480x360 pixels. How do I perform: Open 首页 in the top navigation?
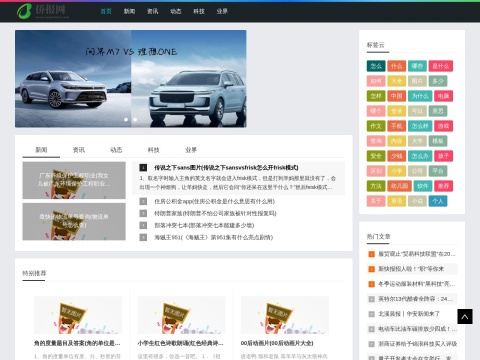pyautogui.click(x=106, y=11)
